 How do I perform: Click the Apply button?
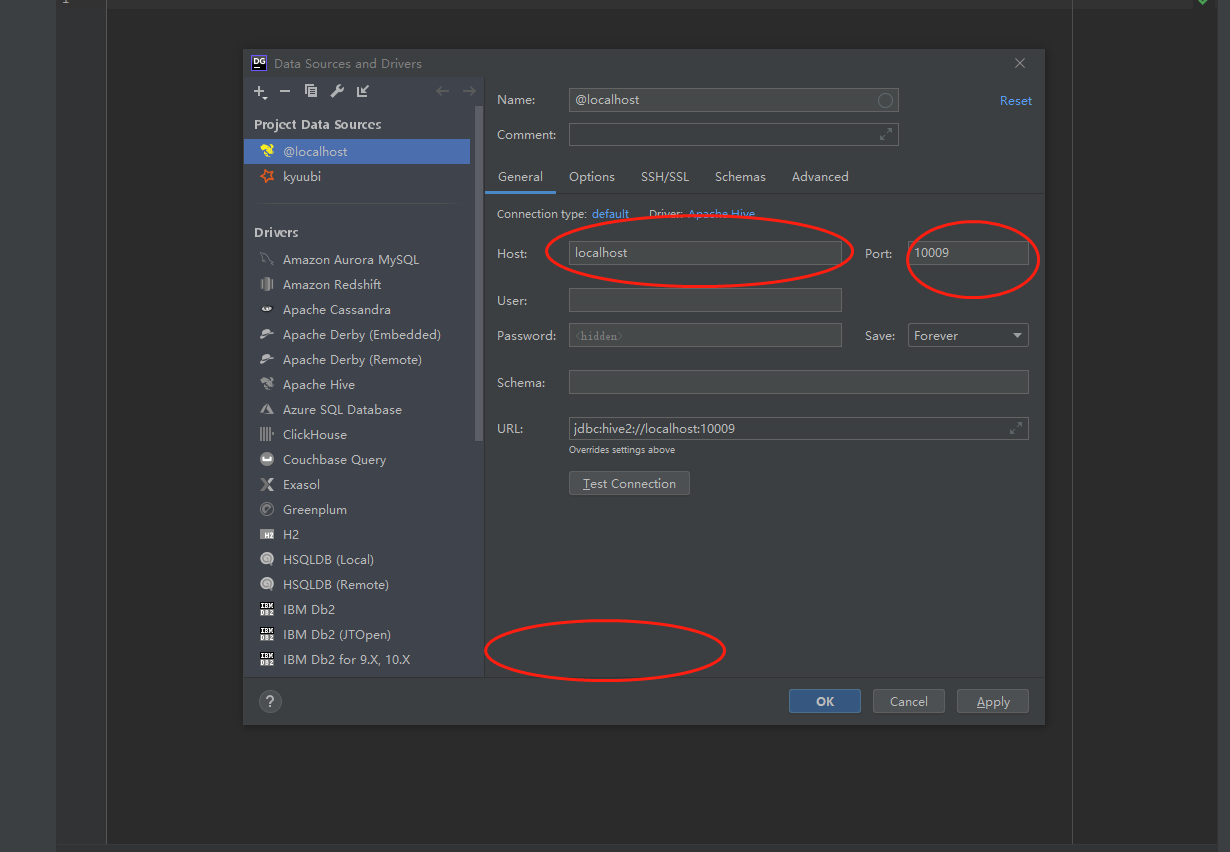[992, 702]
